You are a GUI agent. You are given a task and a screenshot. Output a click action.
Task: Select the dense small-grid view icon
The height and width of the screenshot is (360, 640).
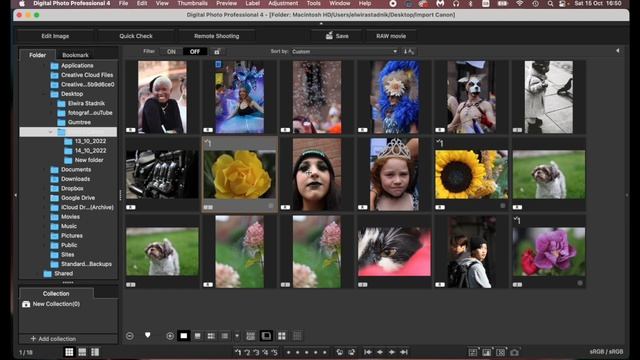(297, 336)
